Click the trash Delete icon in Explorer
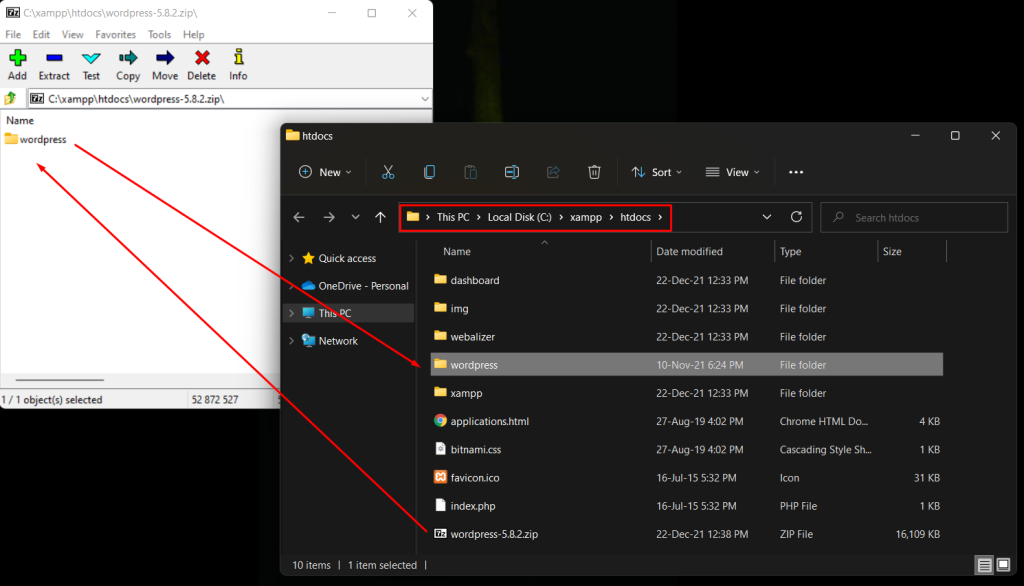The image size is (1024, 586). click(x=594, y=172)
